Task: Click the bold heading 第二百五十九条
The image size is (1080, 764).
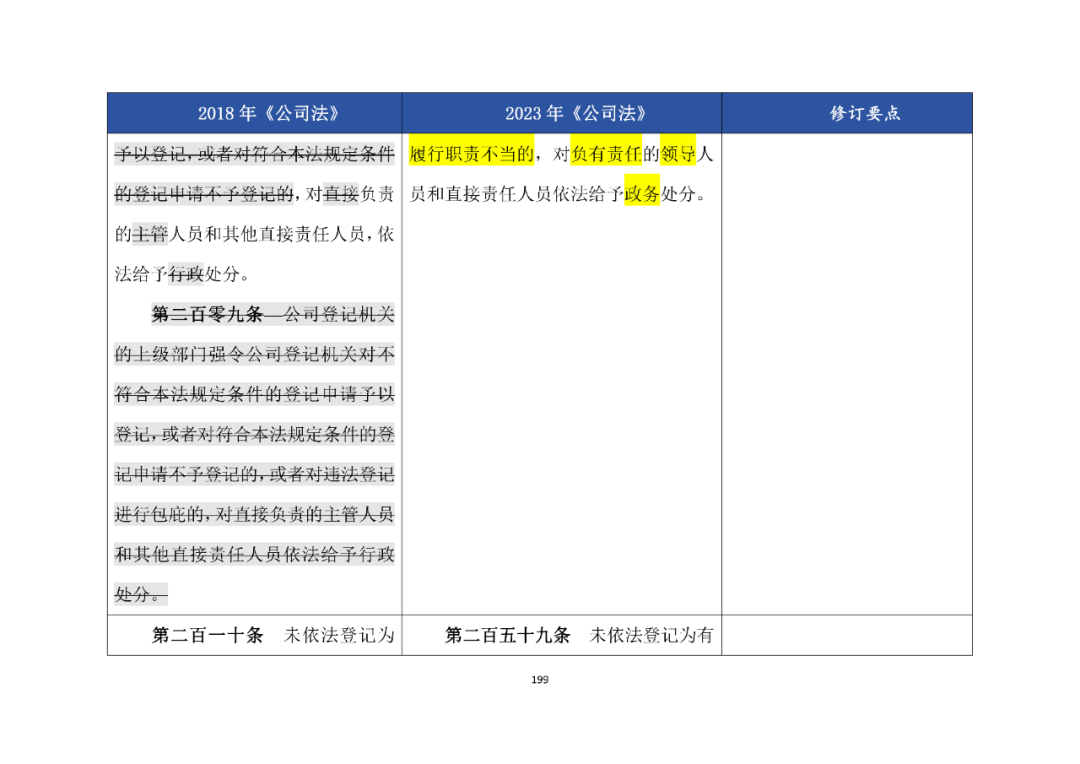Action: (x=508, y=634)
